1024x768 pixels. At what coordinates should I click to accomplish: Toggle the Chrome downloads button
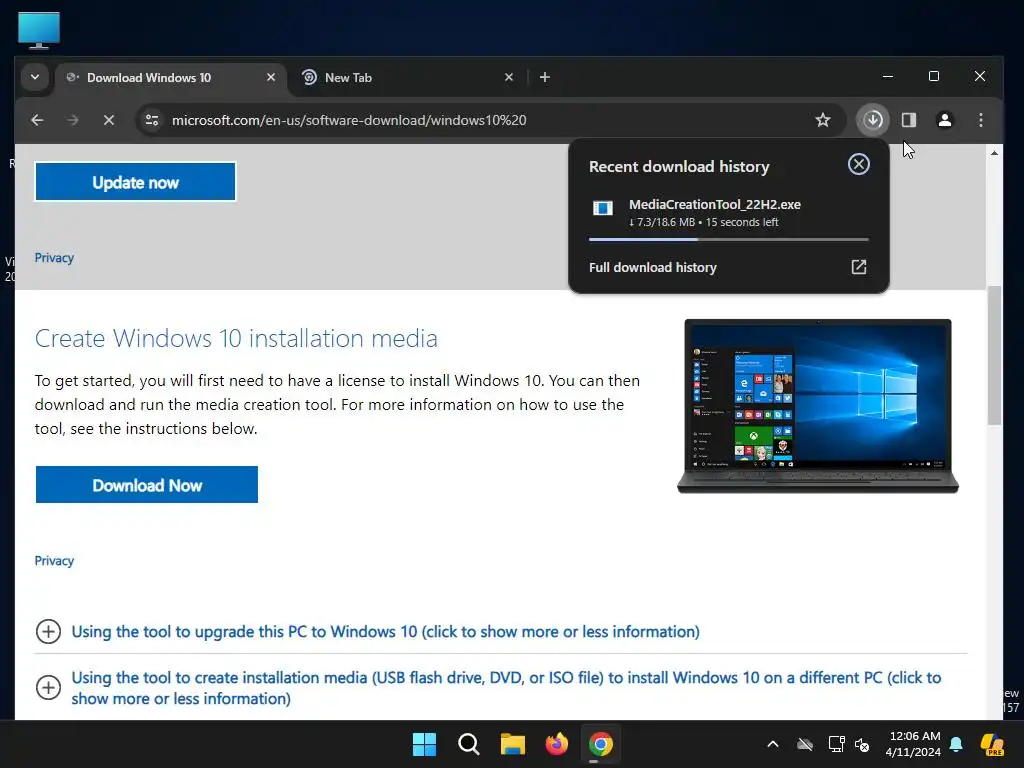pyautogui.click(x=873, y=120)
